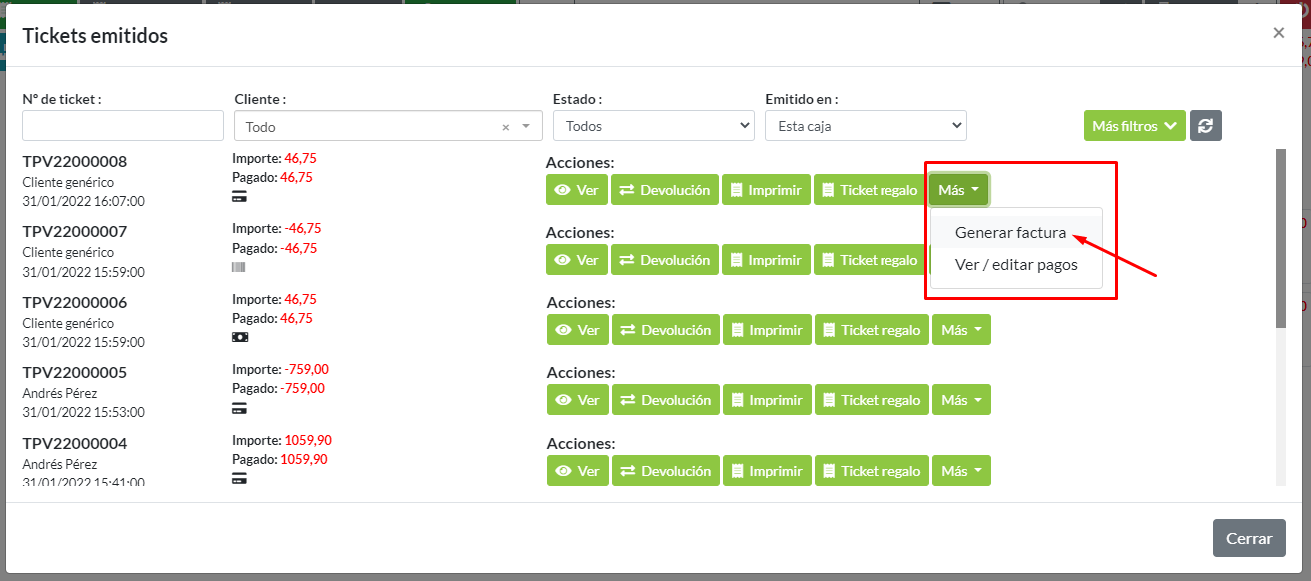Click the barcode payment icon under TPV22000007

click(x=238, y=267)
